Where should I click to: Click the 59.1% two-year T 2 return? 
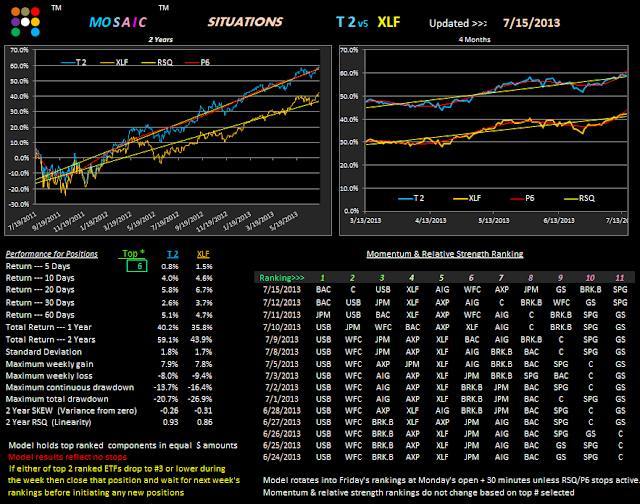168,340
